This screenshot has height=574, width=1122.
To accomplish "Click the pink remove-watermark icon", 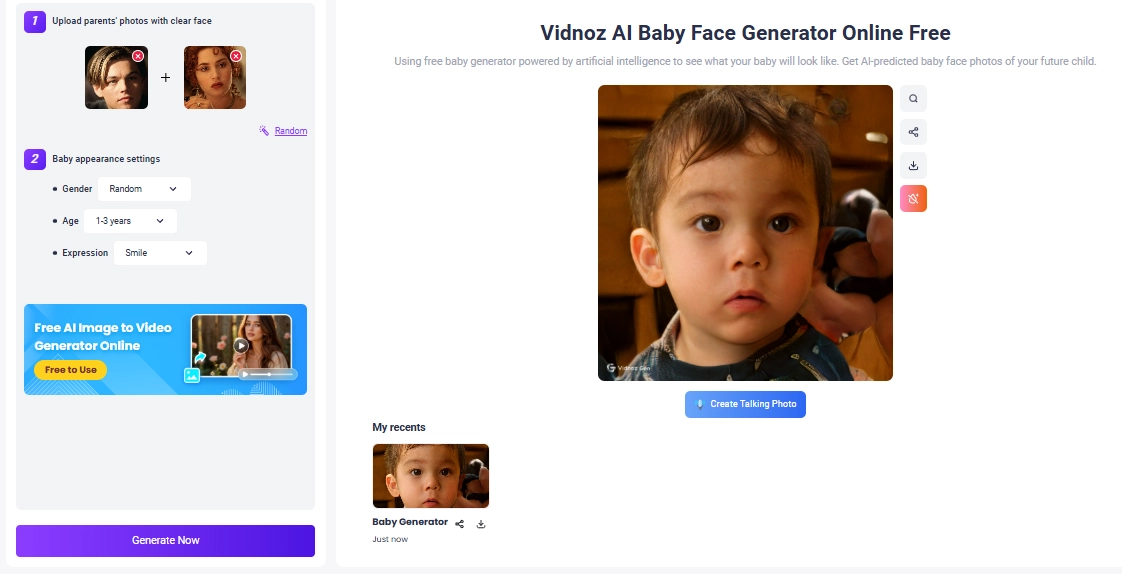I will 913,198.
